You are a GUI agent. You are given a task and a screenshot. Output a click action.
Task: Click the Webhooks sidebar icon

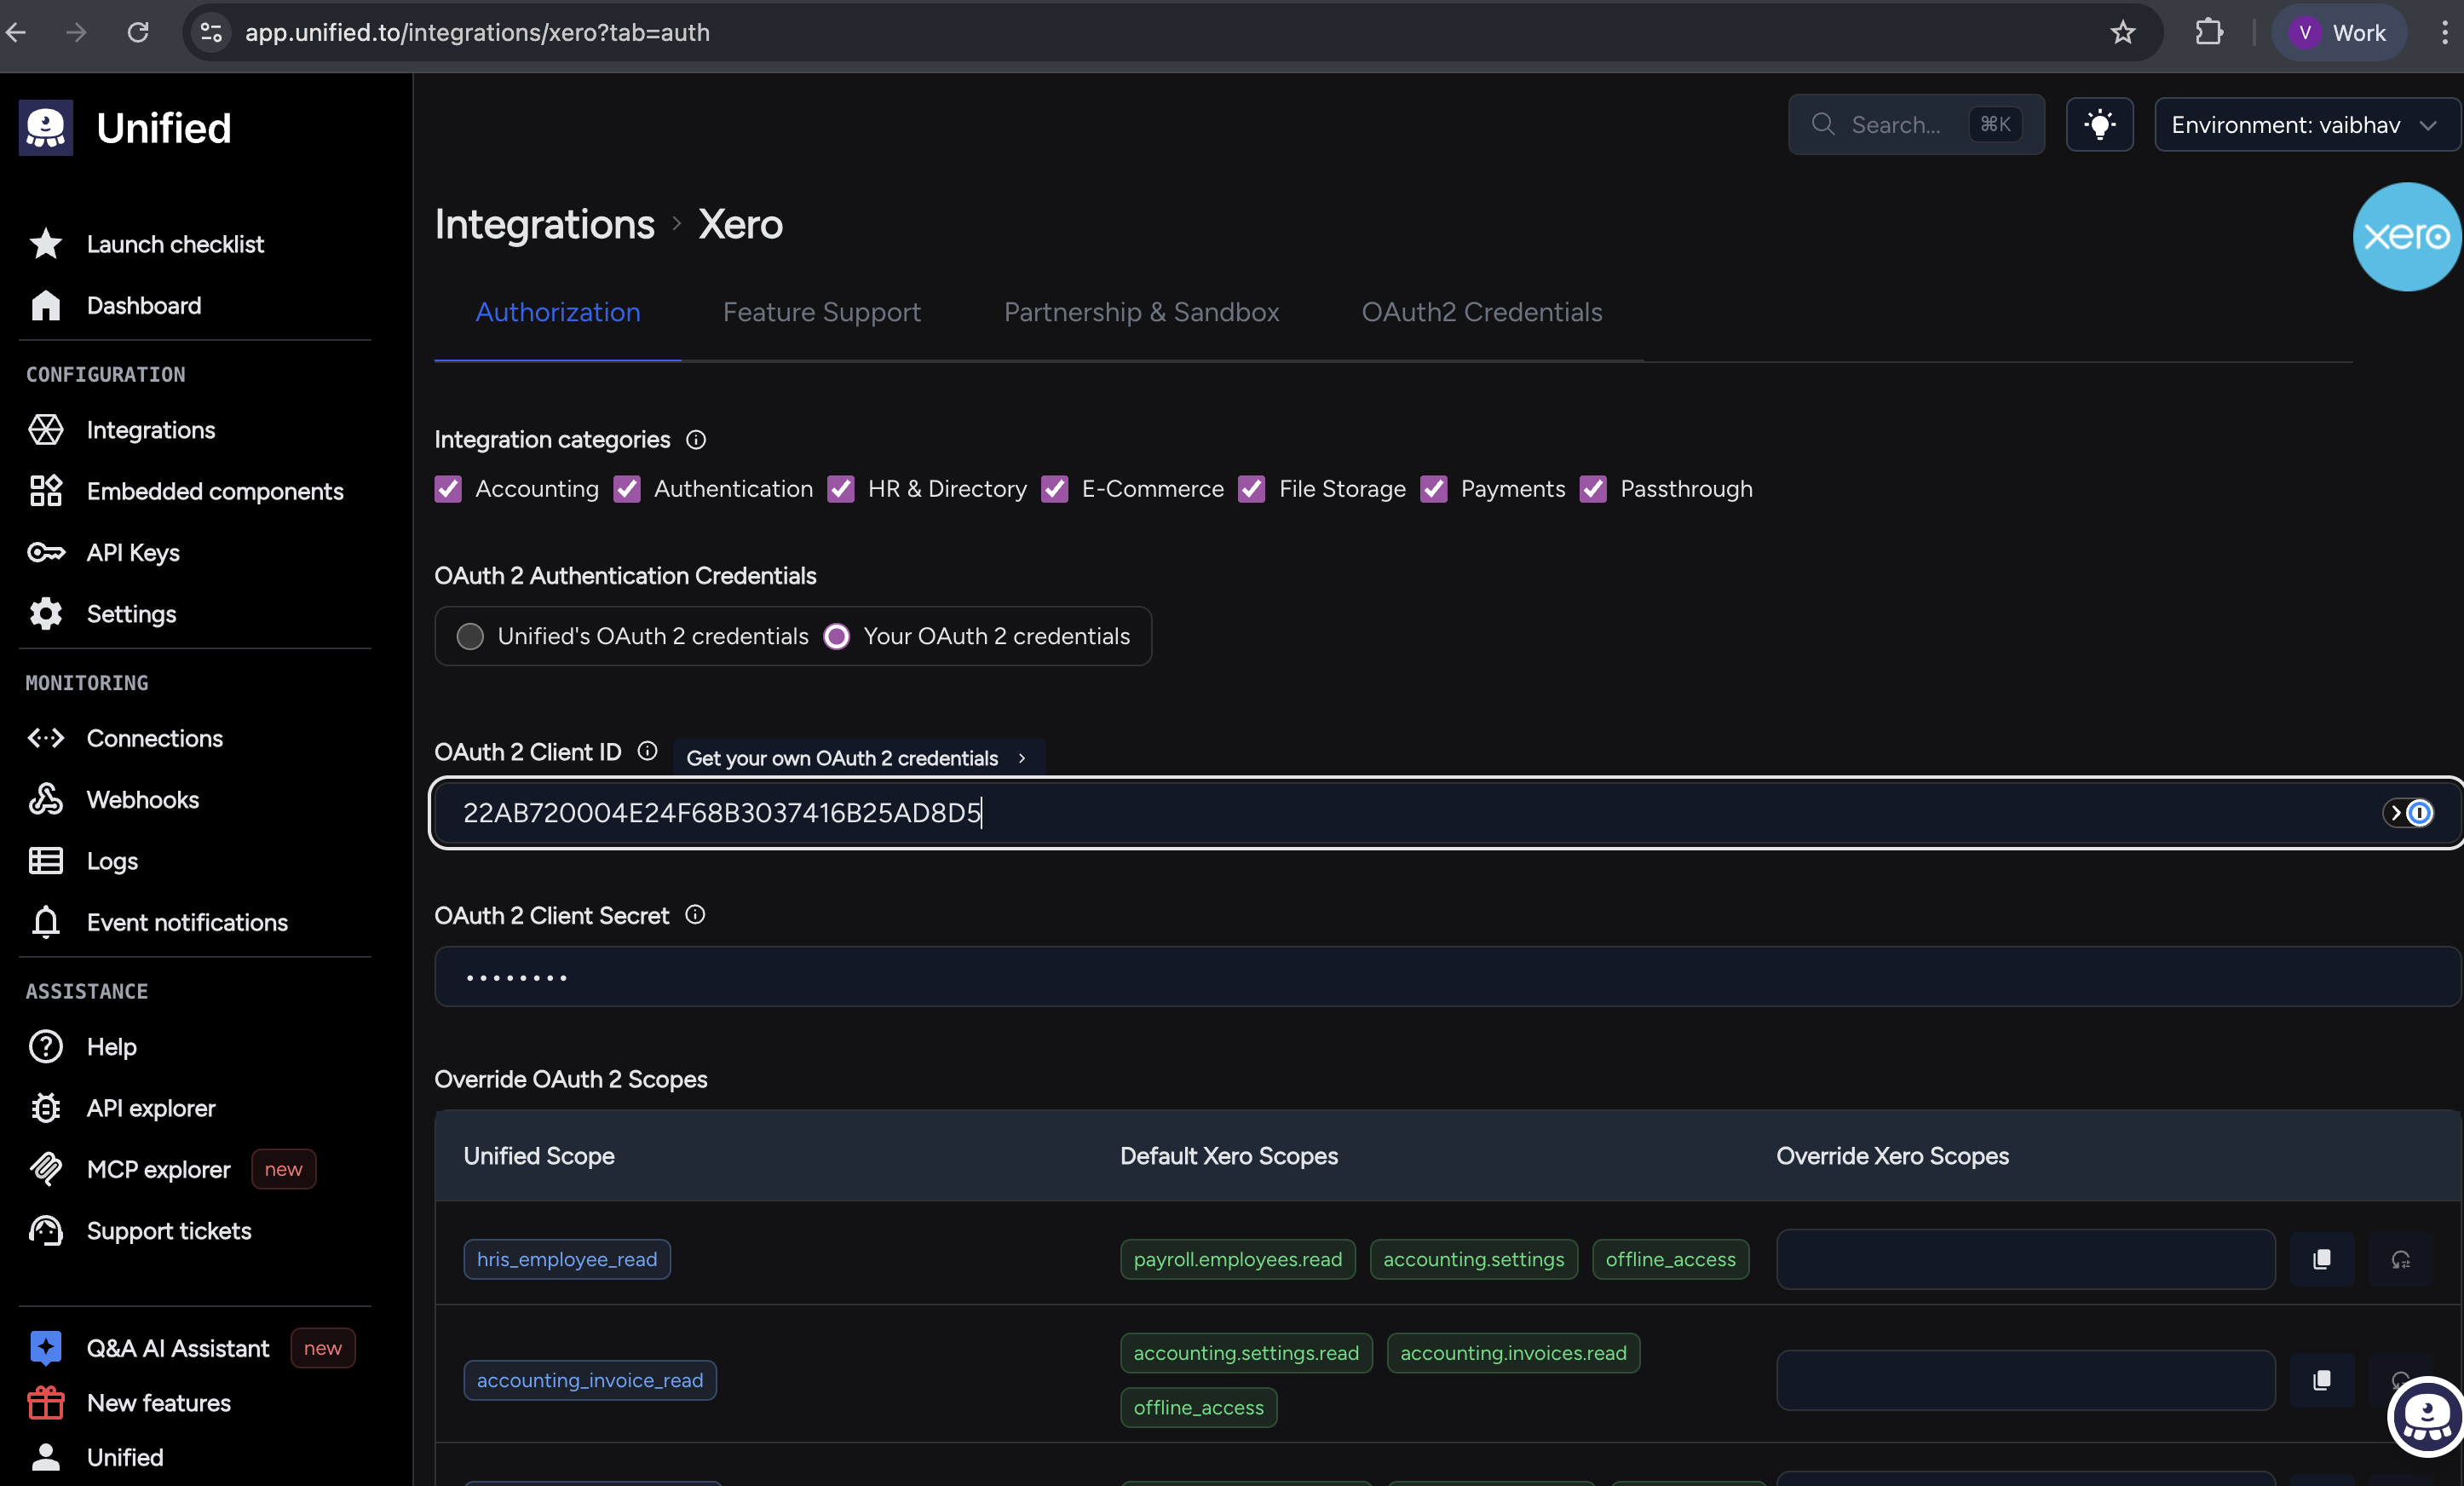(x=46, y=799)
